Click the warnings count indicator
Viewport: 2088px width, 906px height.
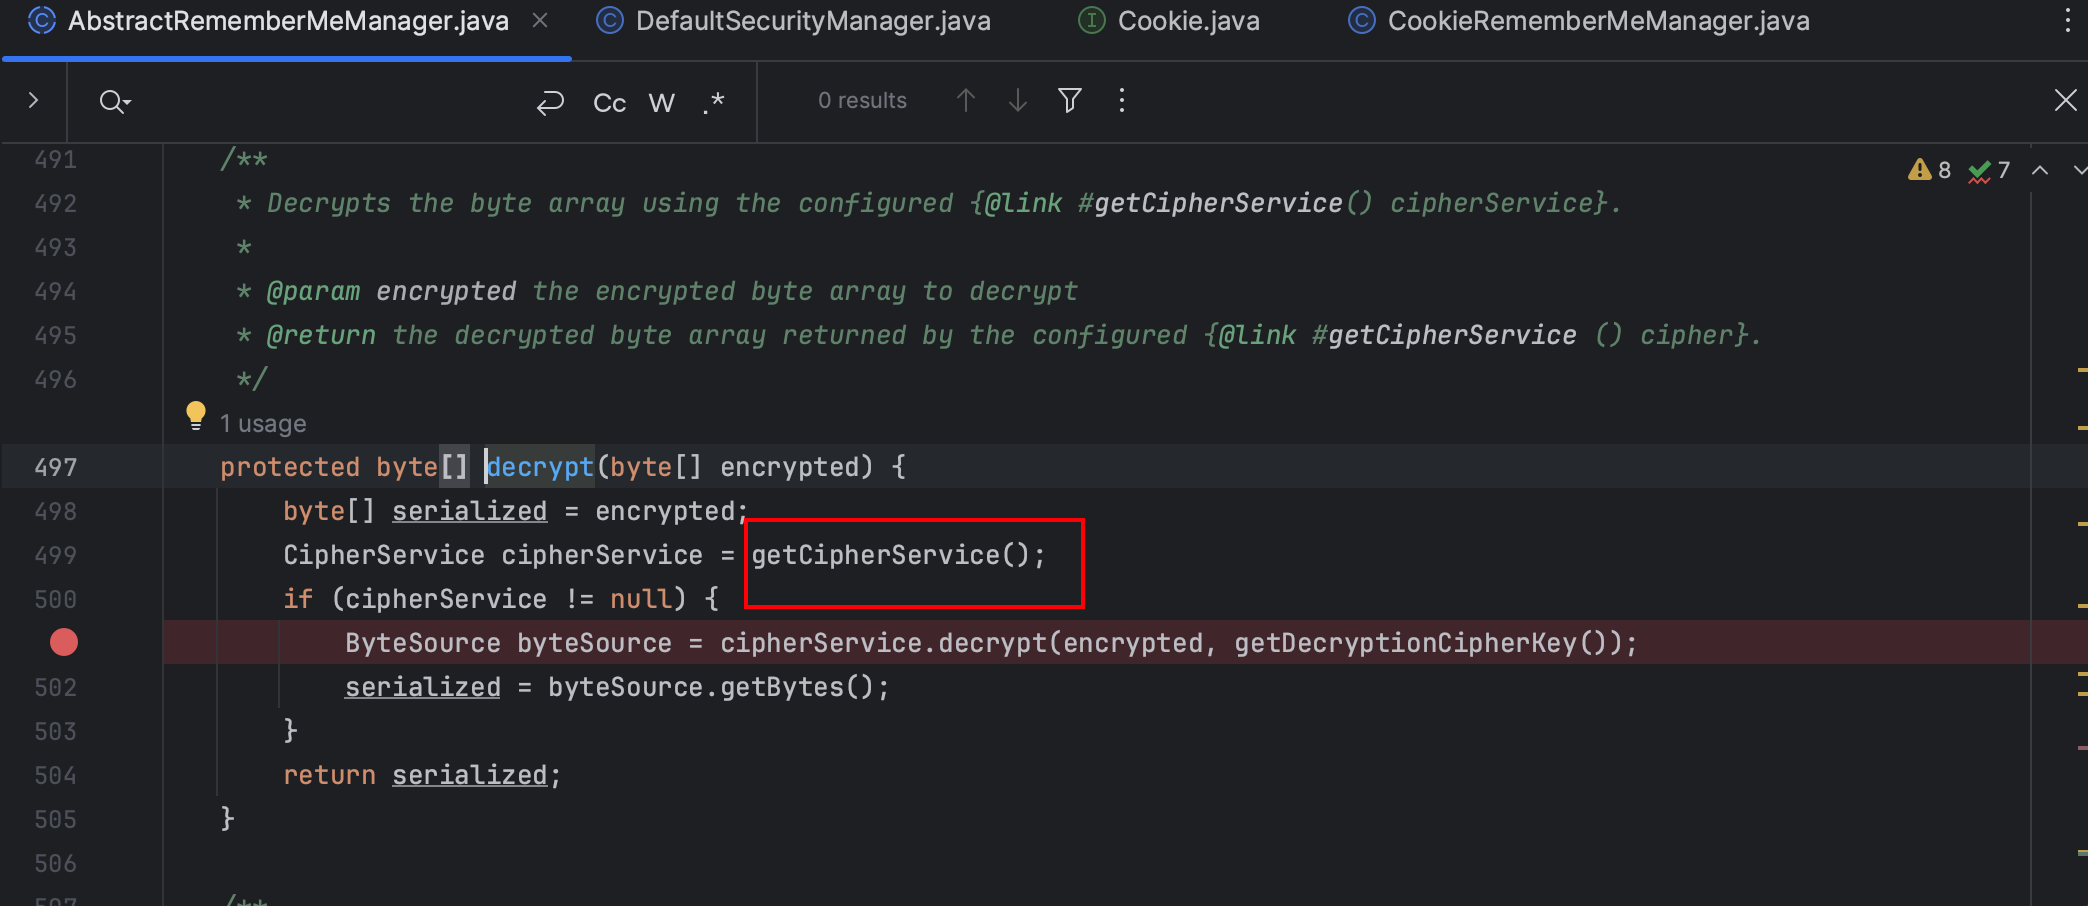pyautogui.click(x=1930, y=170)
